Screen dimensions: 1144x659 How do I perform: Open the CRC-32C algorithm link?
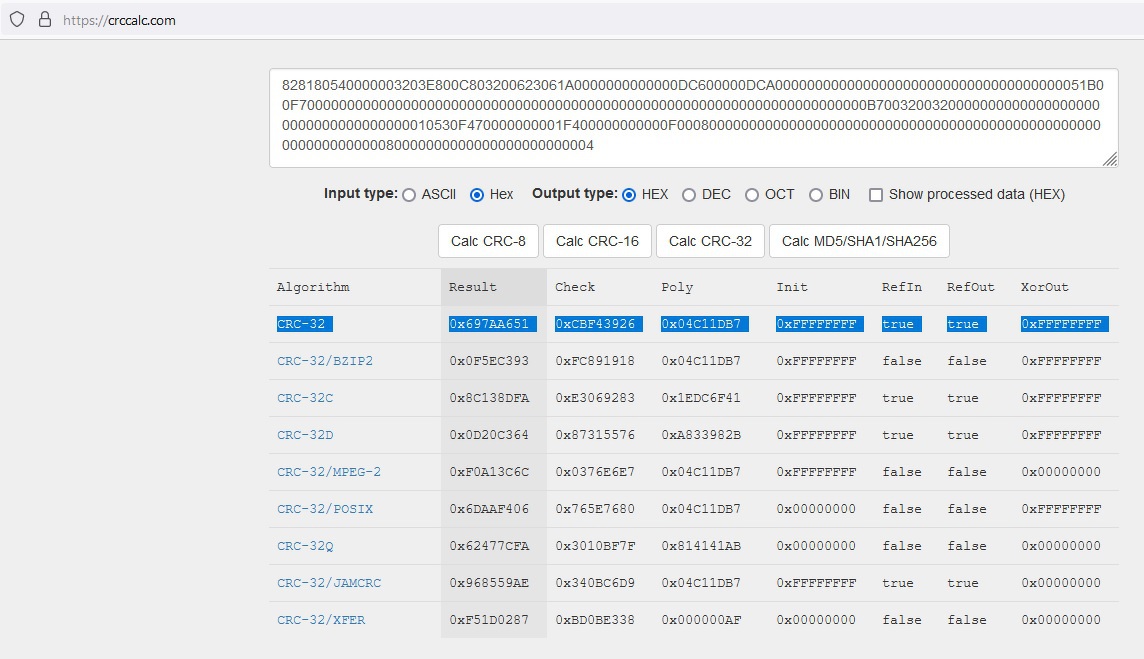coord(305,398)
